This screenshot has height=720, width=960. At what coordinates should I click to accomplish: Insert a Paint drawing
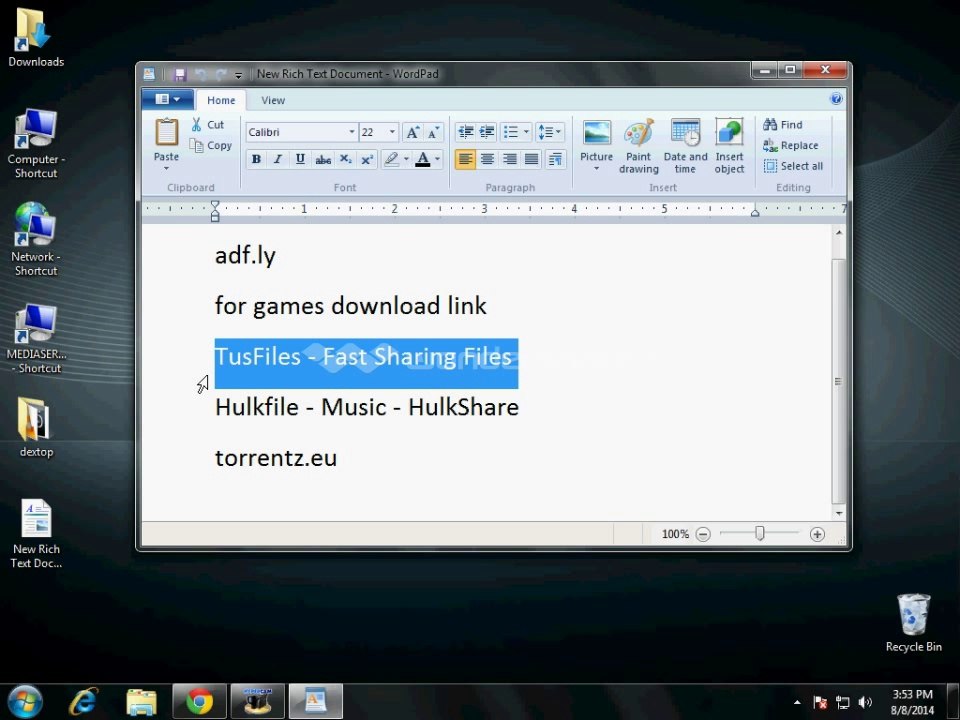pyautogui.click(x=639, y=146)
